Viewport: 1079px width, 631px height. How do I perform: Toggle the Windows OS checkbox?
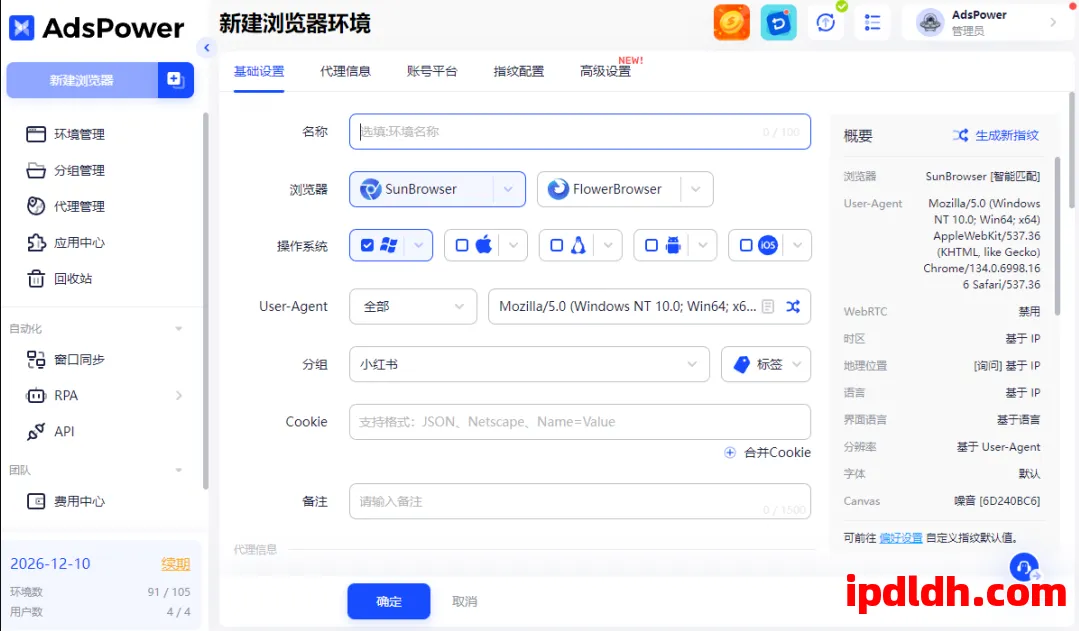point(367,246)
